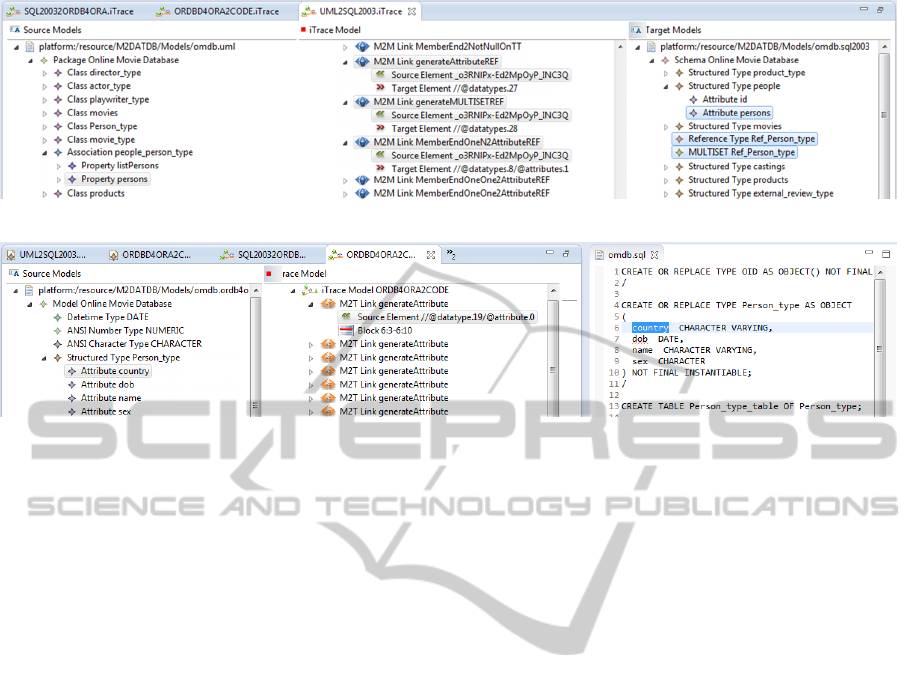Click the M2M Link generateMULTISETREF icon
This screenshot has height=690, width=915.
362,102
